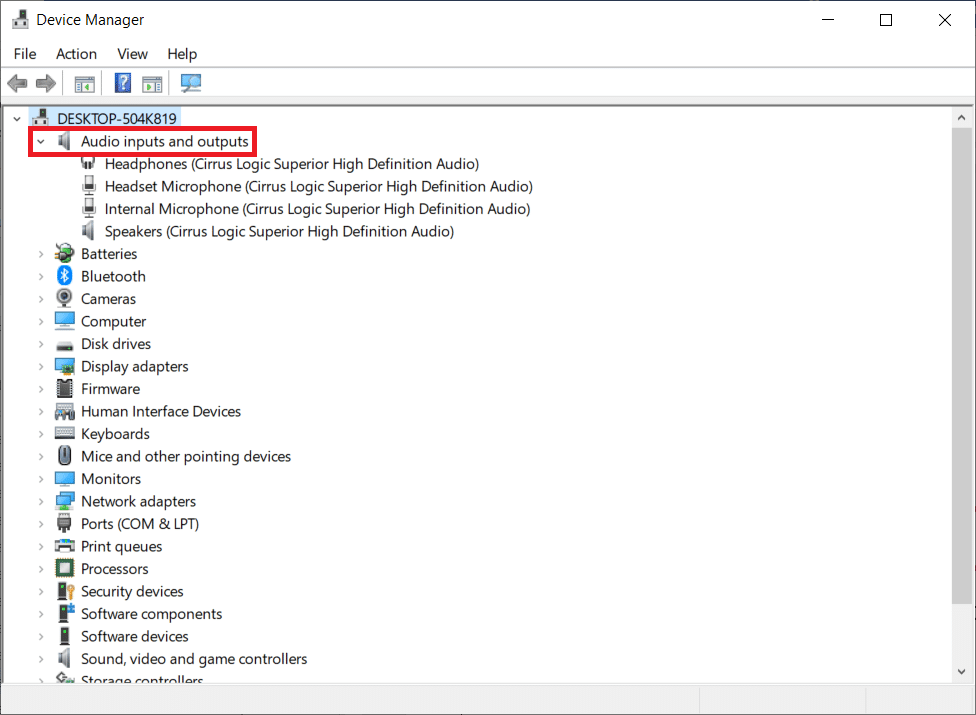
Task: Click the Back arrow toolbar icon
Action: (17, 83)
